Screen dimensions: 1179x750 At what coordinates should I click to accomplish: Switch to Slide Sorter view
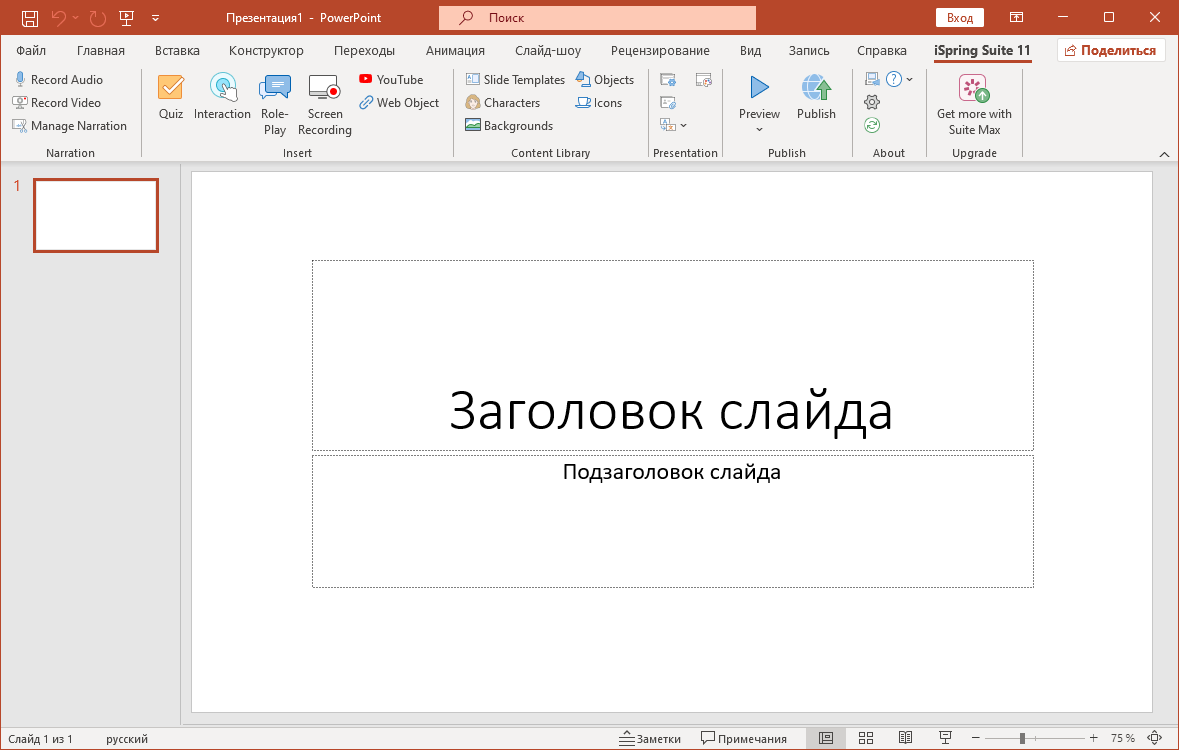click(x=866, y=737)
